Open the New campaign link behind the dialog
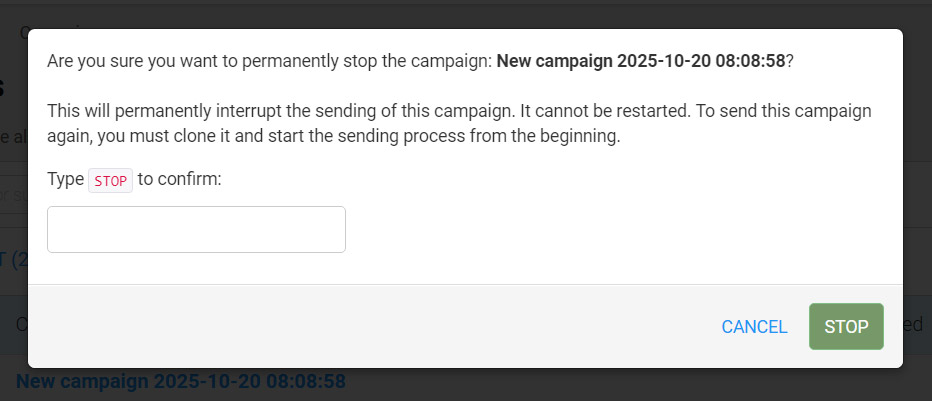Screen dimensions: 932x401 point(180,381)
